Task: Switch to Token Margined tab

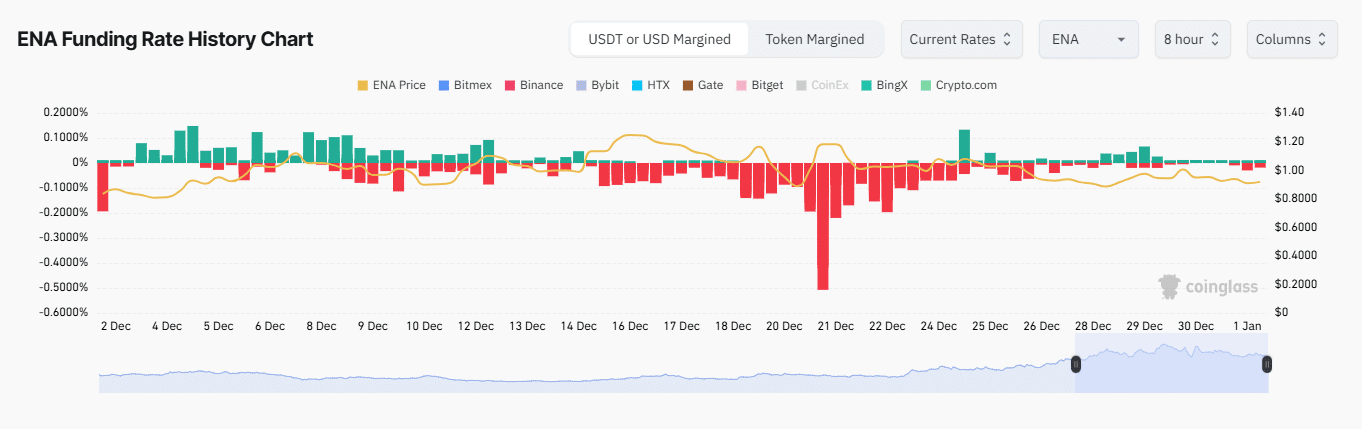Action: (x=815, y=39)
